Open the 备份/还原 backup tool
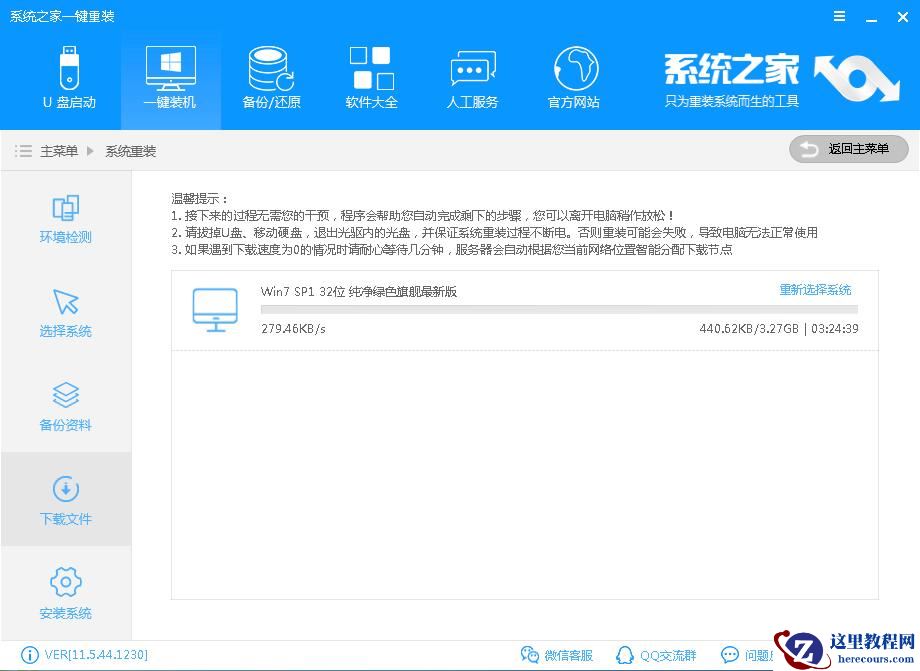Viewport: 920px width, 671px height. pyautogui.click(x=270, y=78)
